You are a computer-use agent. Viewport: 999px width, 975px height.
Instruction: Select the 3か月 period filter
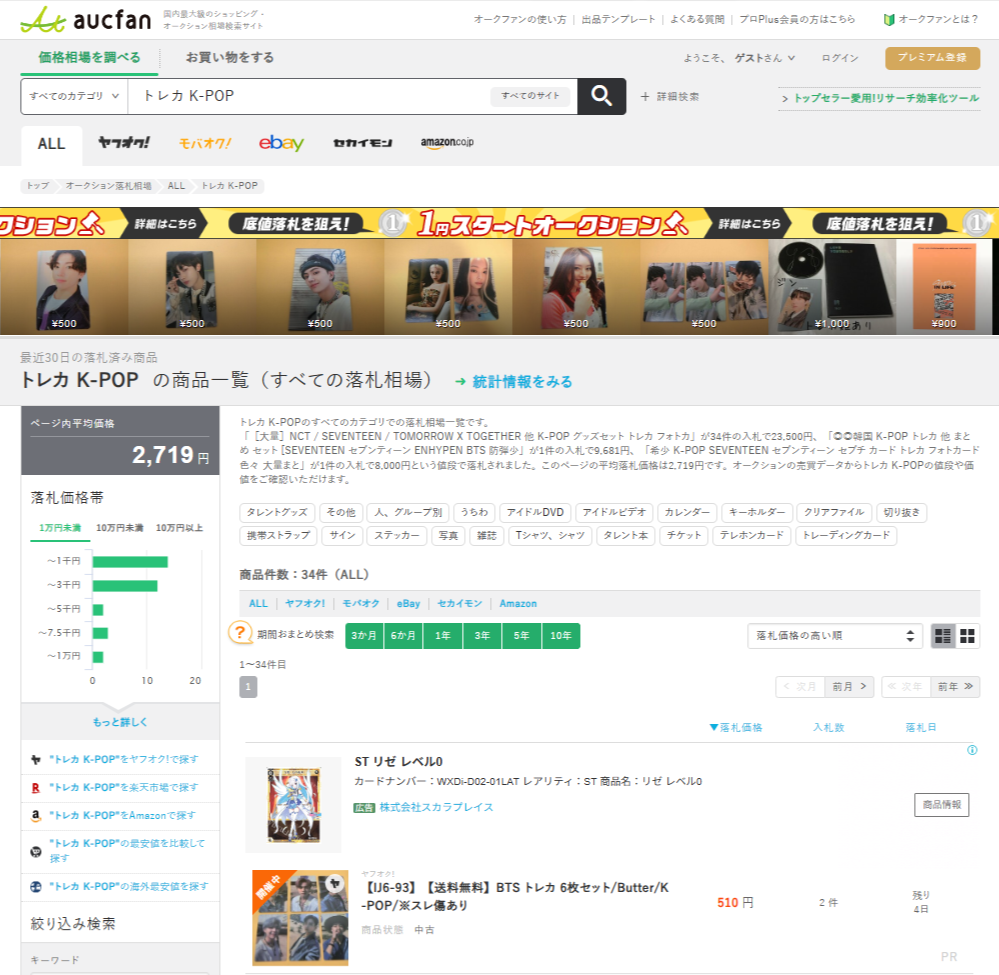pos(363,636)
